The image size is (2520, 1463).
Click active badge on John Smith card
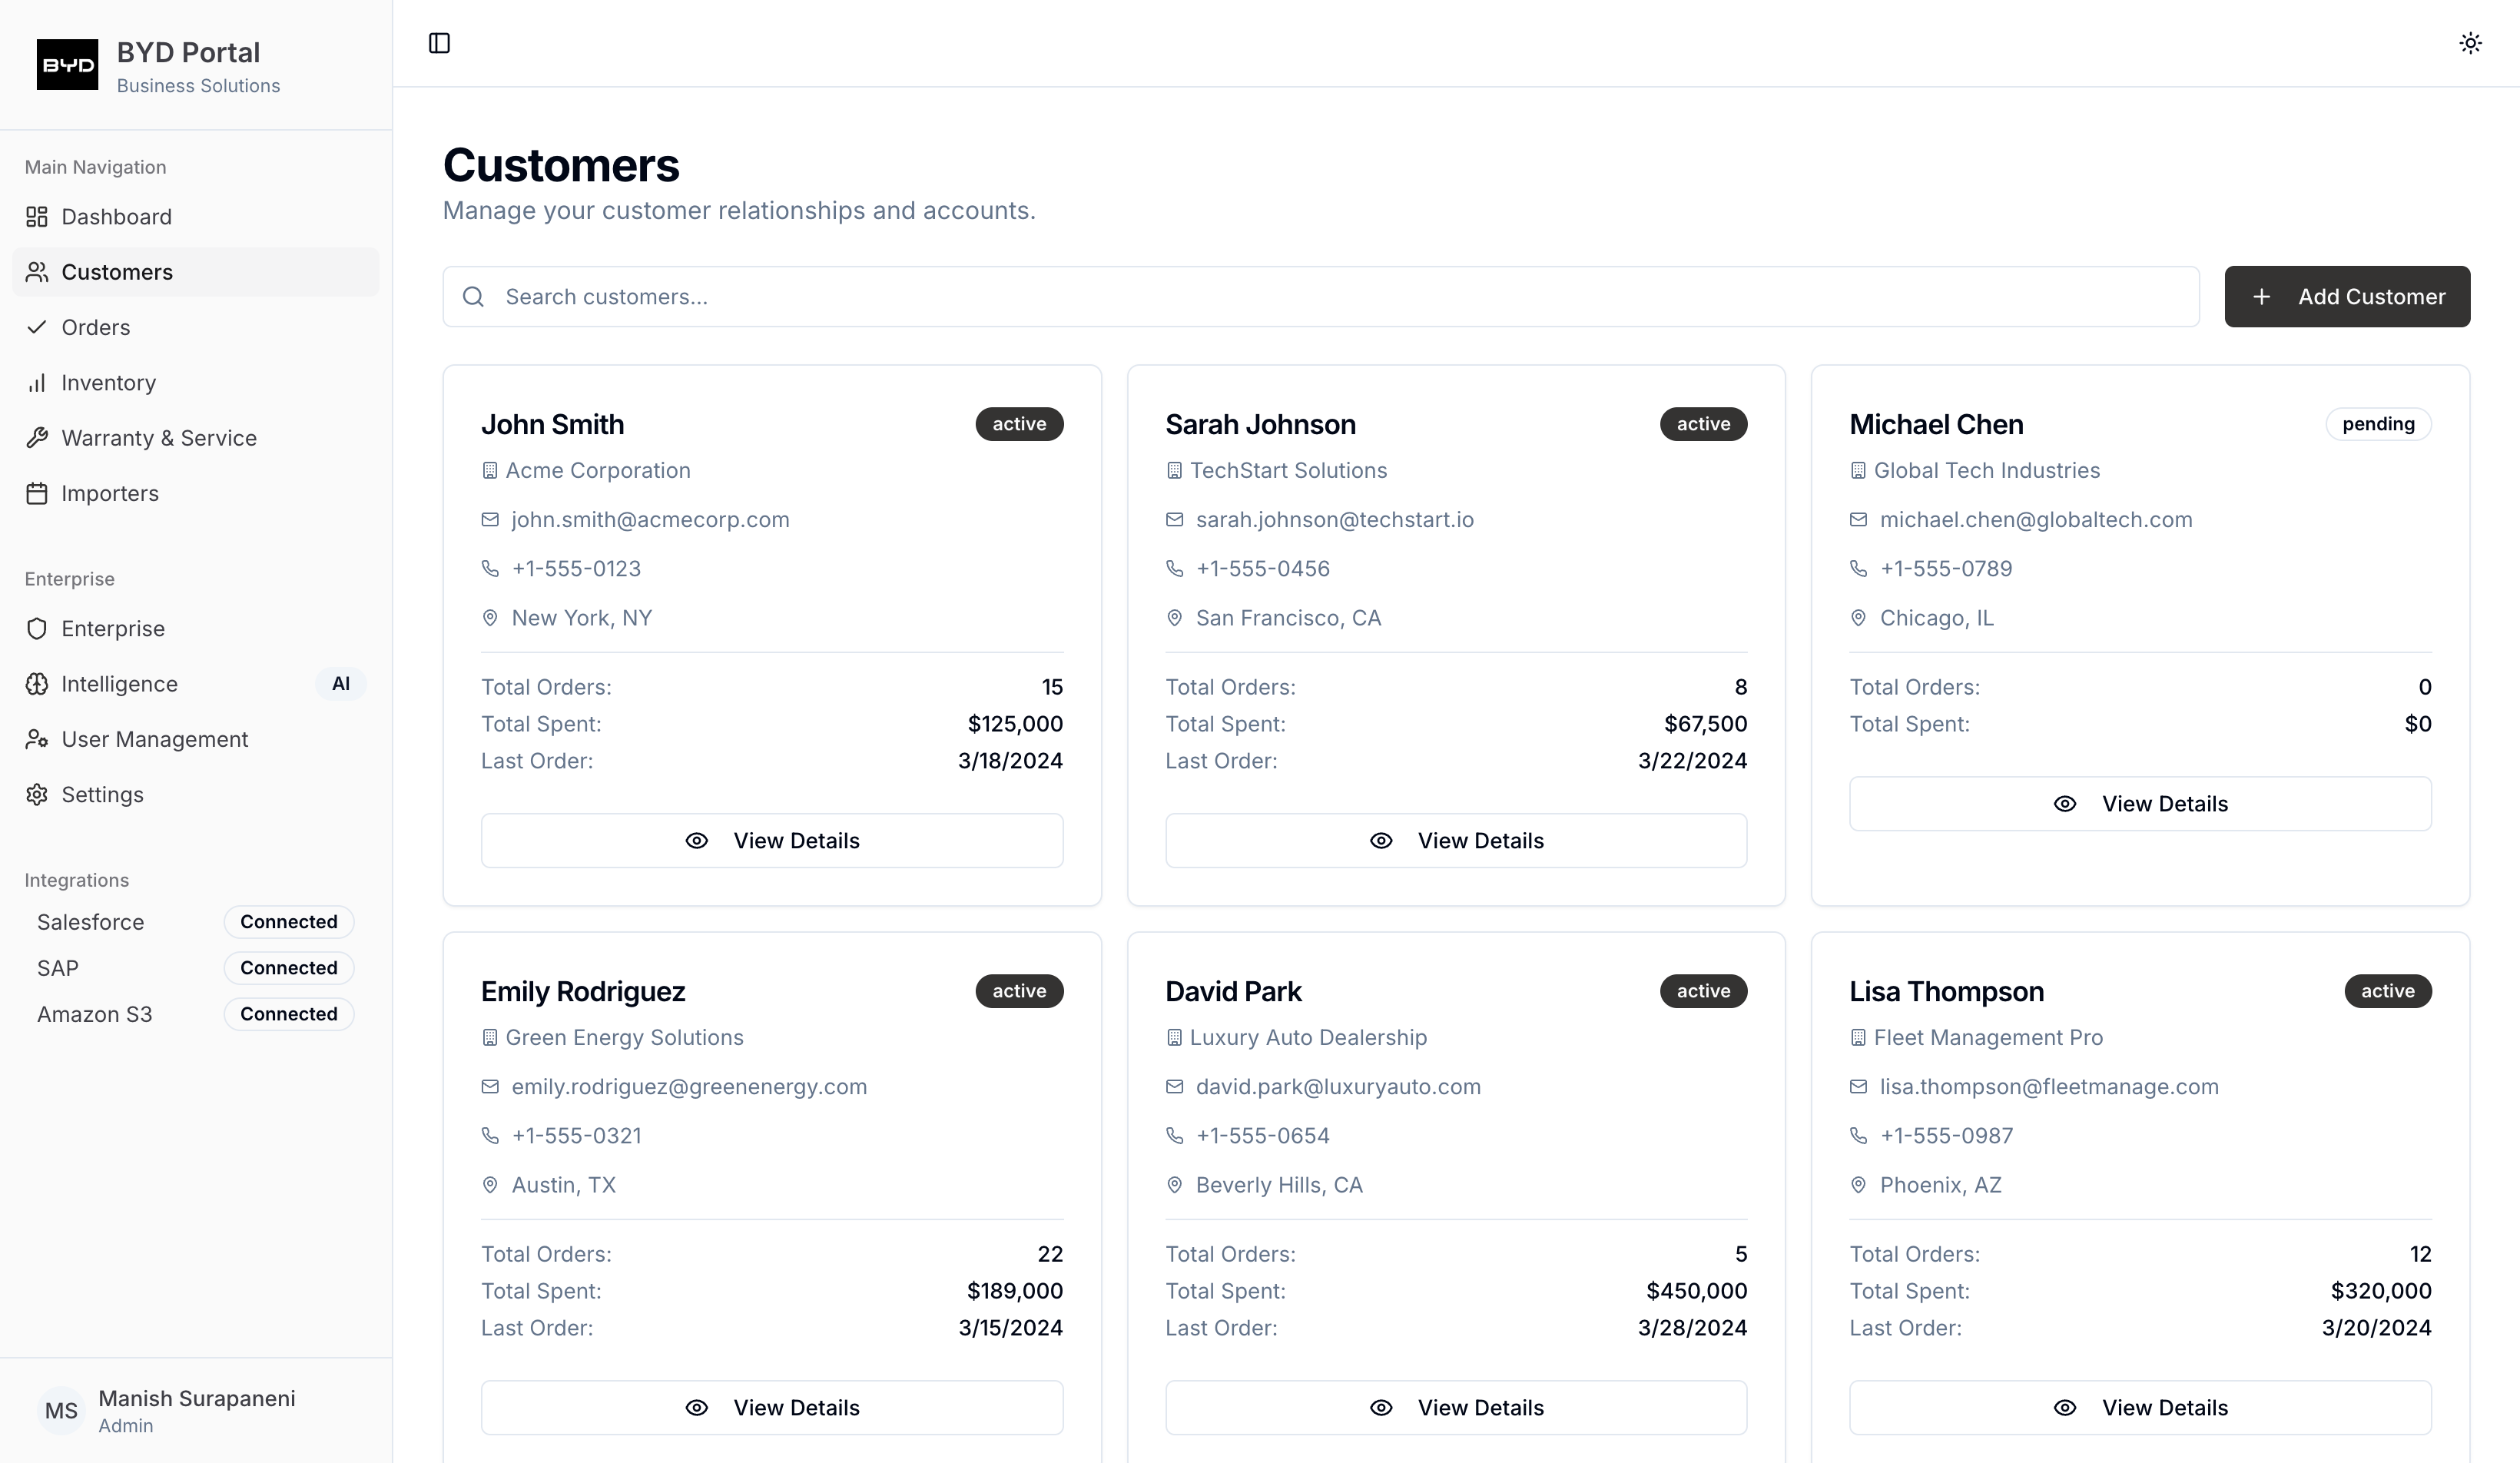click(1019, 424)
